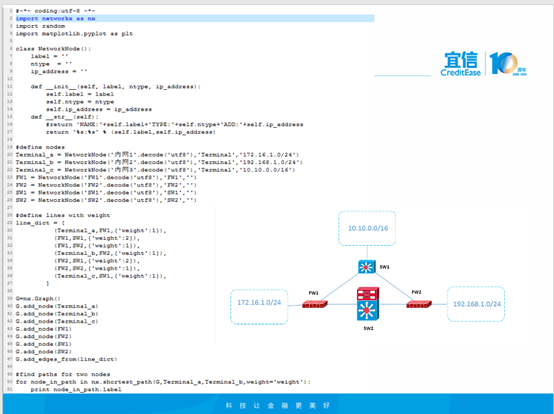Click the CreditEase logo
The height and width of the screenshot is (414, 554).
click(x=461, y=64)
